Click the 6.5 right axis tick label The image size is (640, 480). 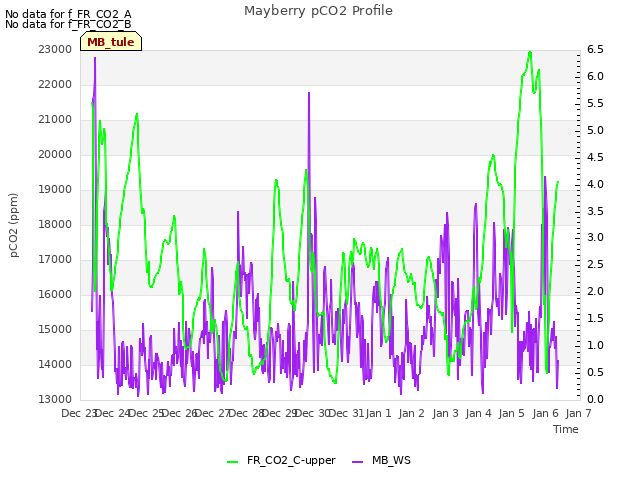pyautogui.click(x=595, y=49)
